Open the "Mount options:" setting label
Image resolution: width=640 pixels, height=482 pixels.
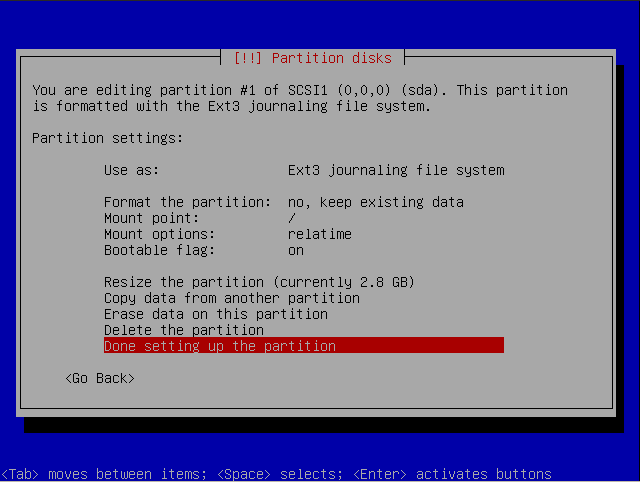(x=159, y=234)
